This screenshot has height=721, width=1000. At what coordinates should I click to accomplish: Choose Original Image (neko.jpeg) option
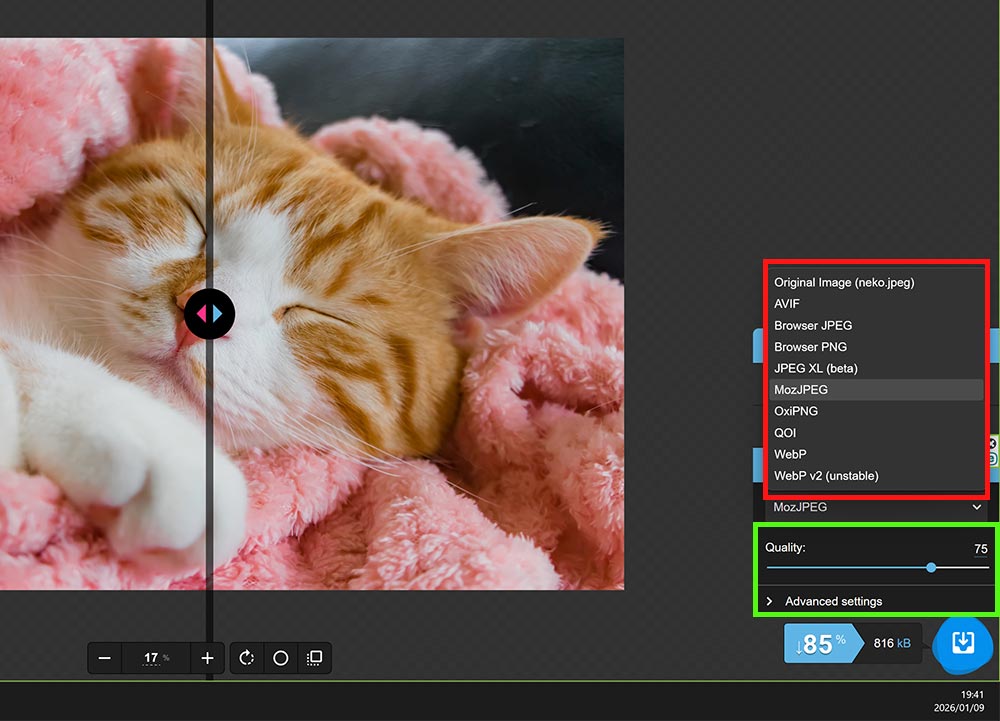pos(876,282)
